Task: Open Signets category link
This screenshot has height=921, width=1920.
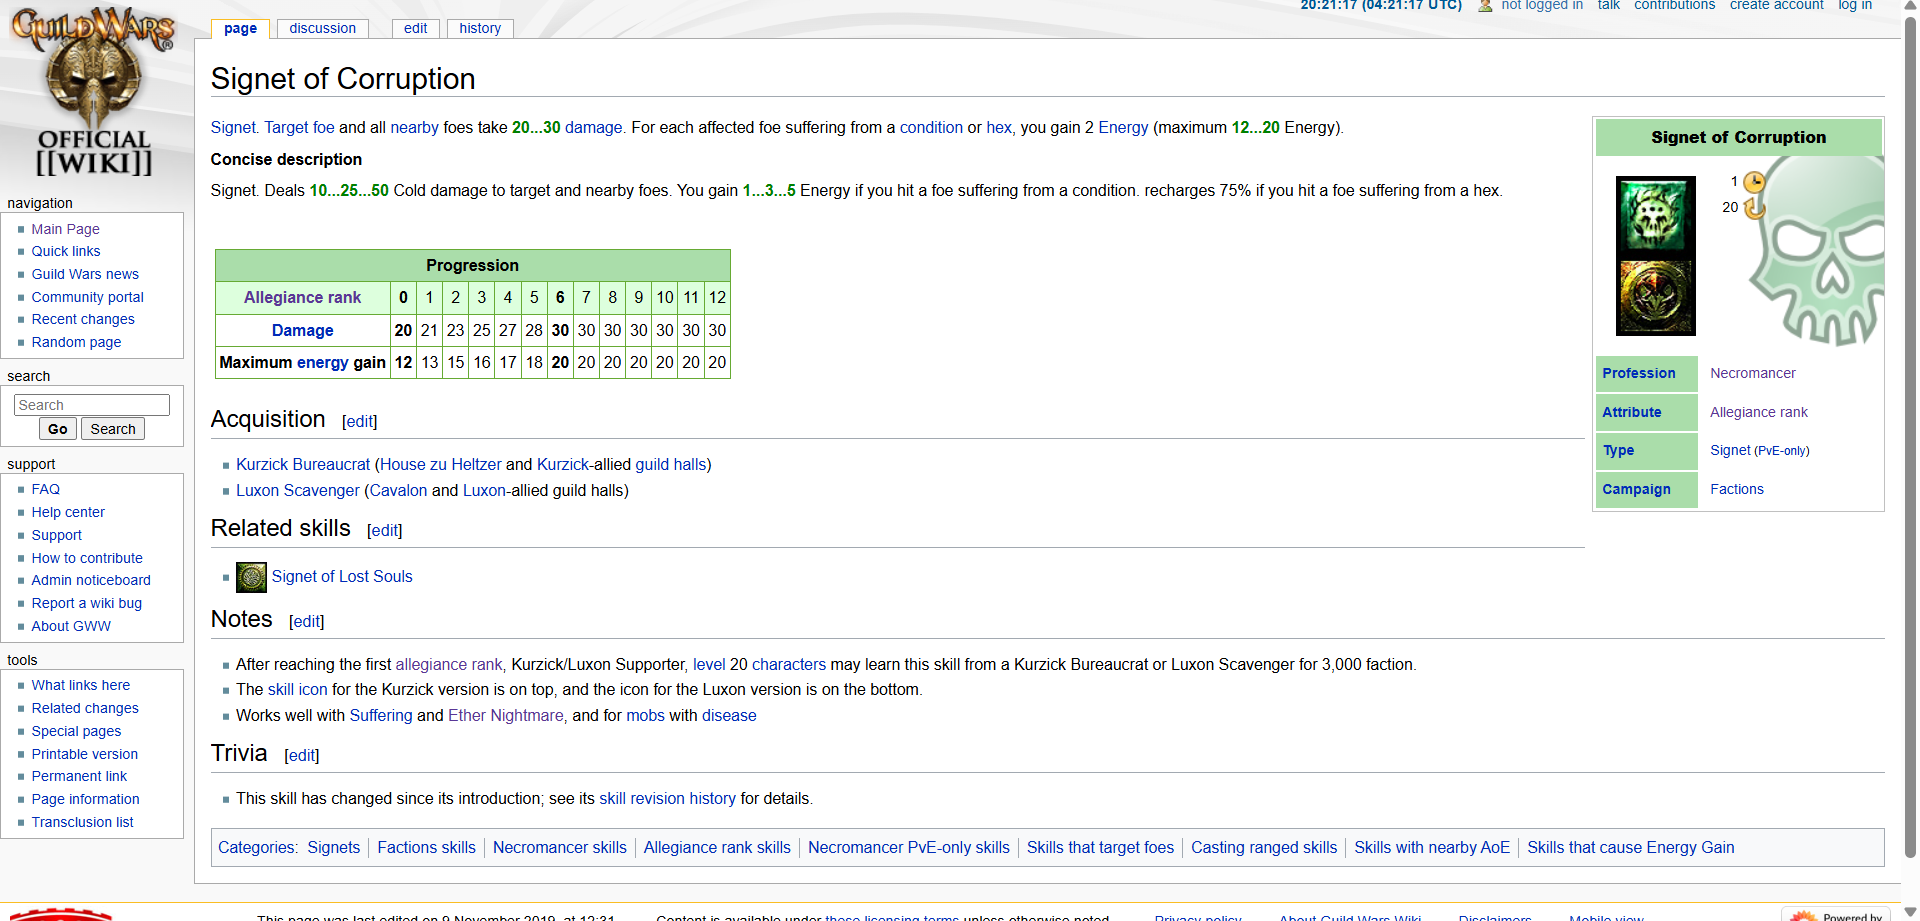Action: click(x=333, y=847)
